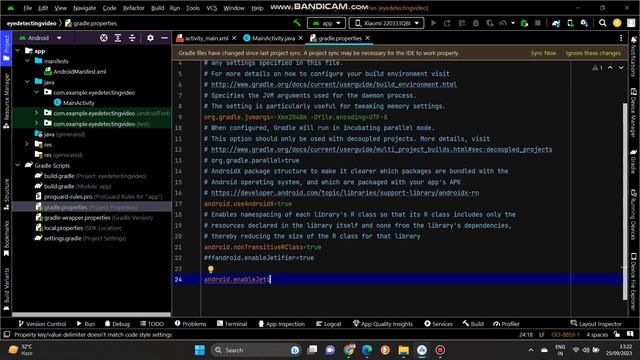Image resolution: width=640 pixels, height=360 pixels.
Task: Open the Resource Manager side panel
Action: click(x=6, y=101)
